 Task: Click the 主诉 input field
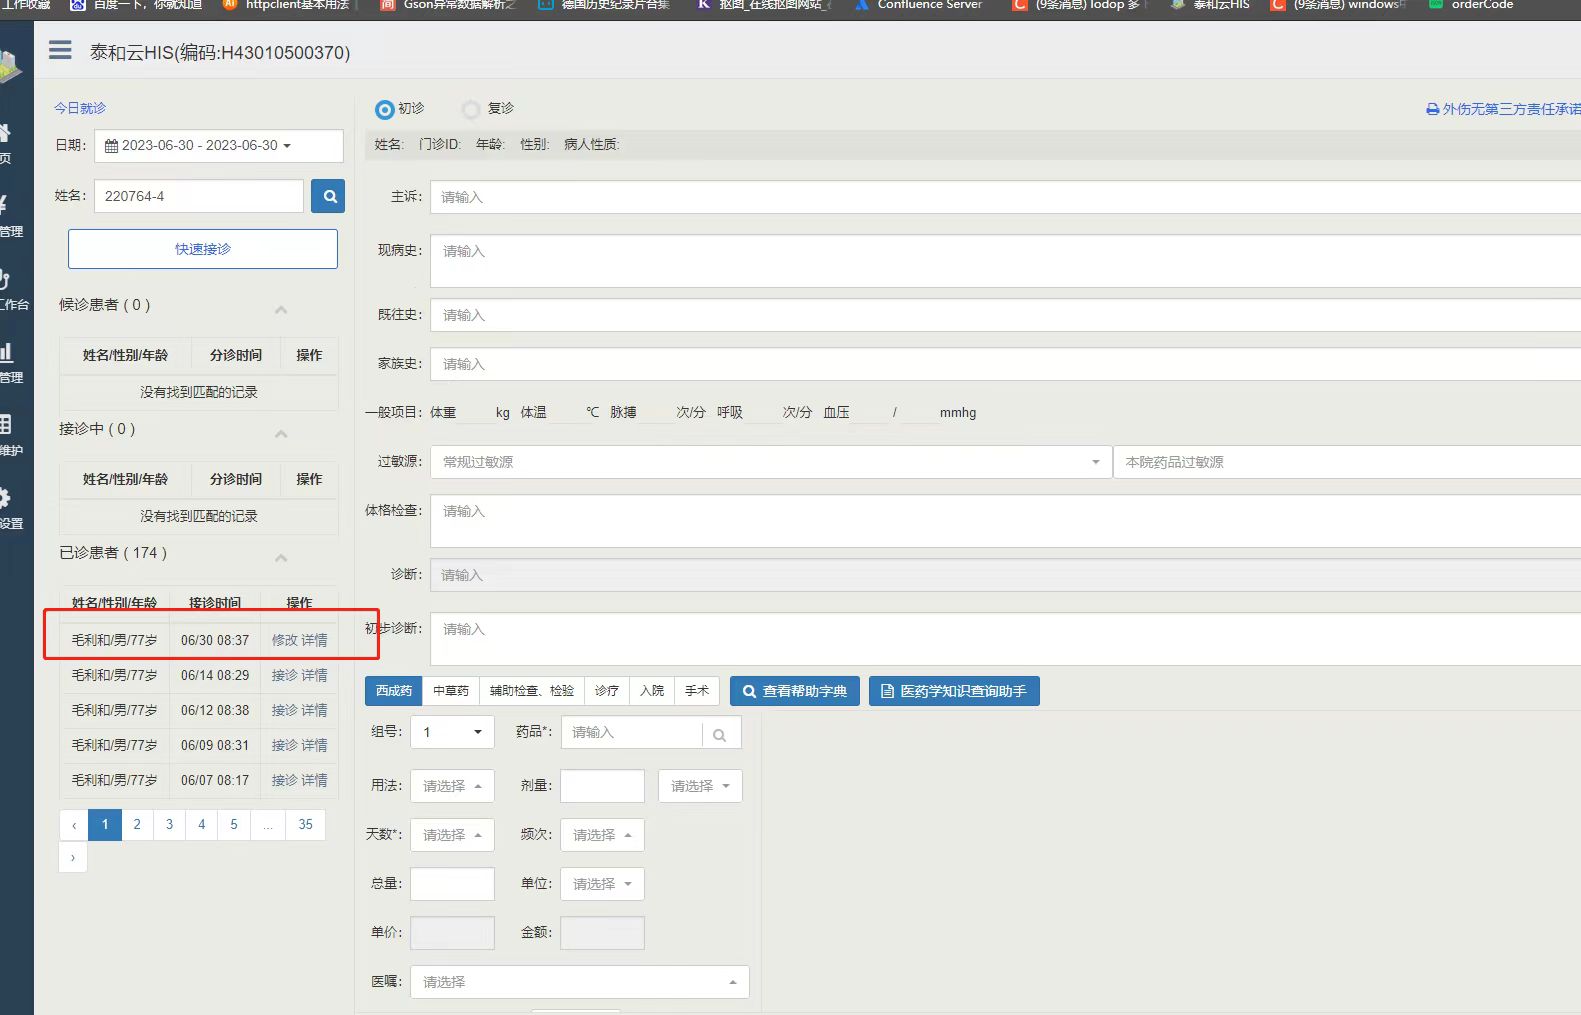click(x=1006, y=197)
